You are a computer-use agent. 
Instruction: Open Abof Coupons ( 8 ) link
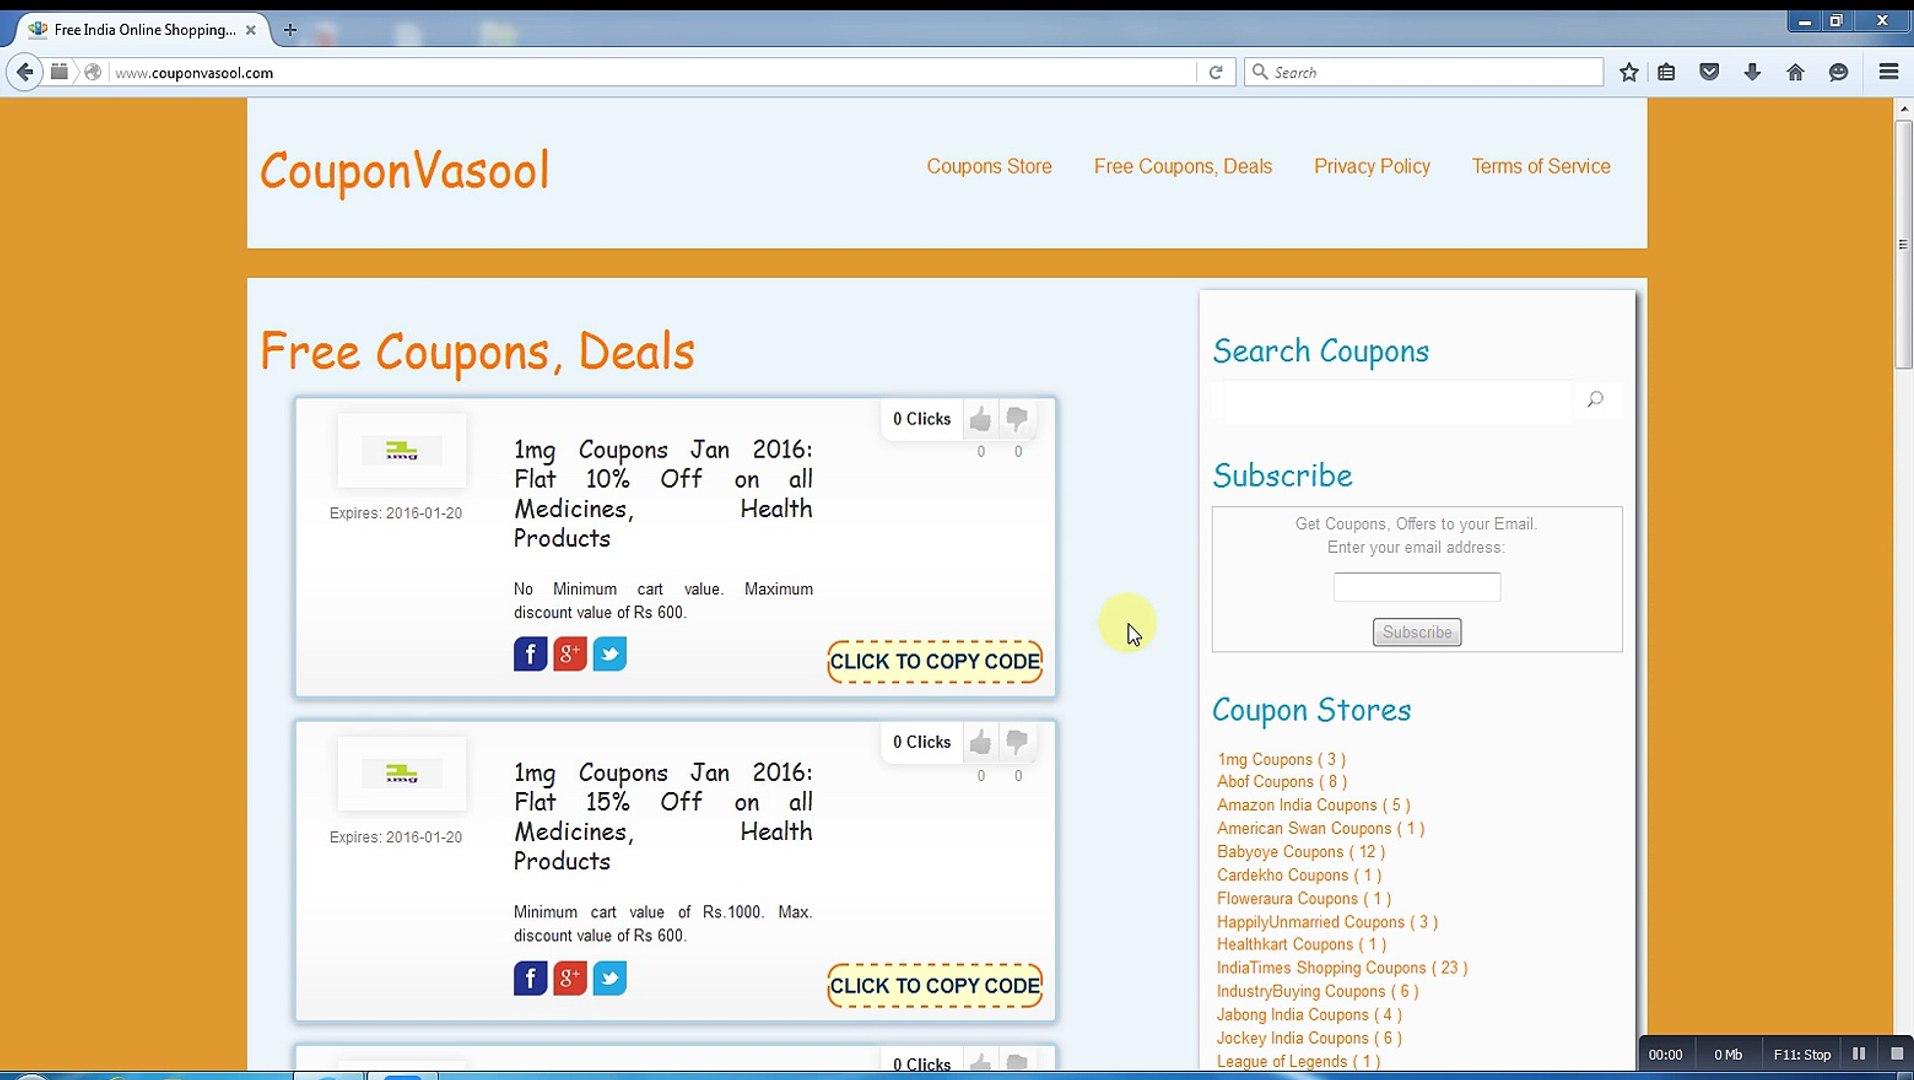tap(1282, 782)
